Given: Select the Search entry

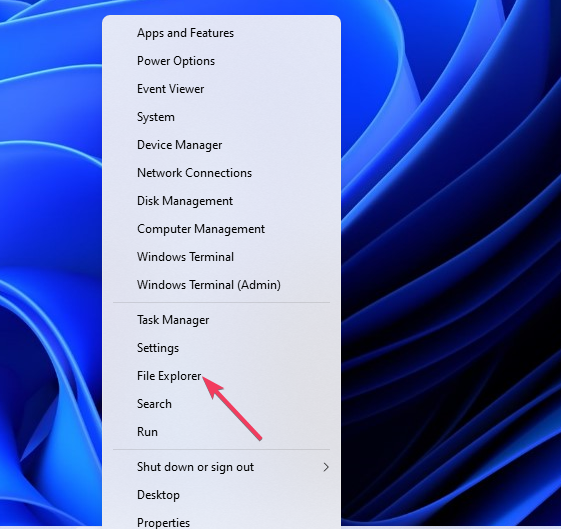Looking at the screenshot, I should point(154,404).
